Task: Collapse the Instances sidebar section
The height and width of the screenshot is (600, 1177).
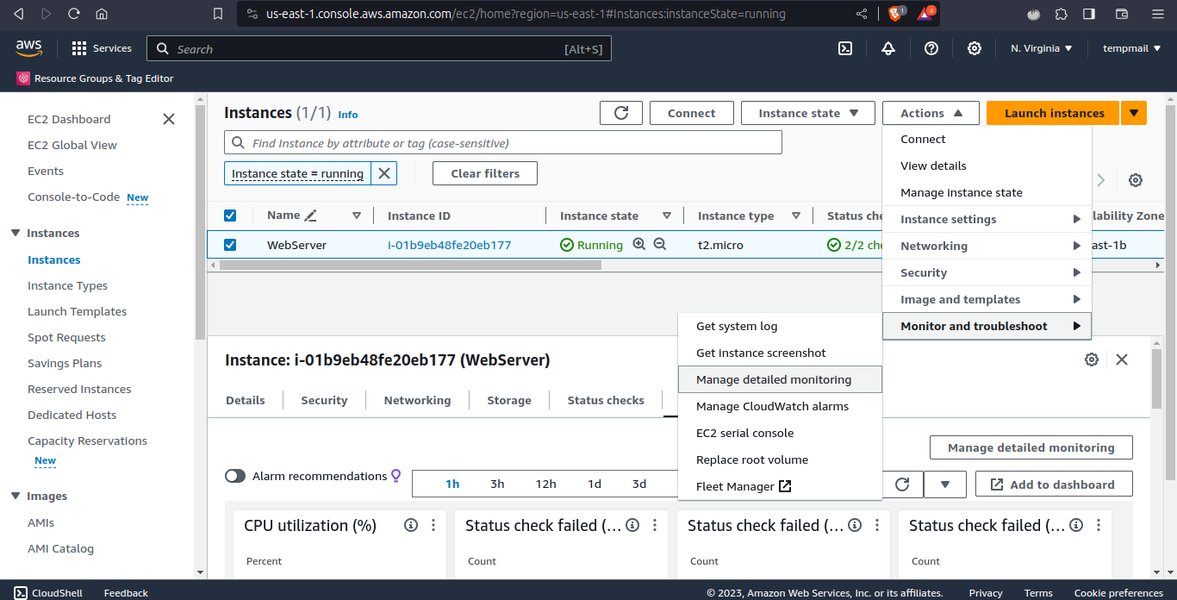Action: tap(16, 233)
